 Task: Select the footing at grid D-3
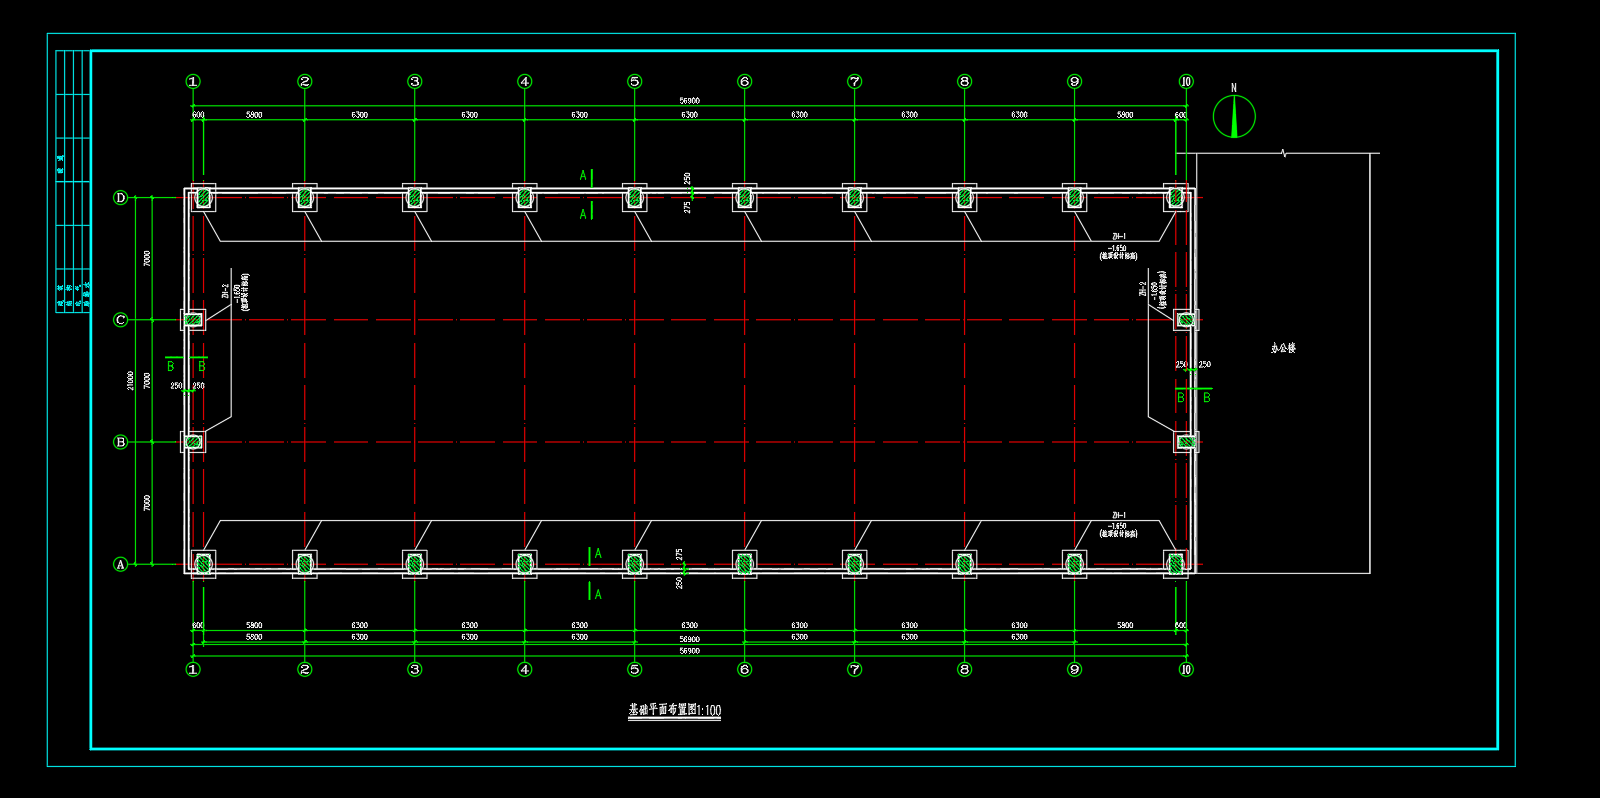[415, 198]
